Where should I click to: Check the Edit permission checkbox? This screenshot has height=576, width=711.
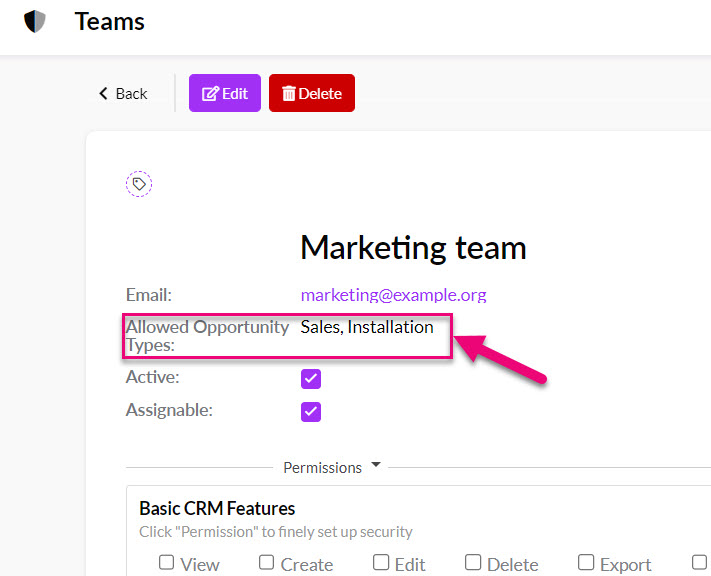(x=381, y=562)
